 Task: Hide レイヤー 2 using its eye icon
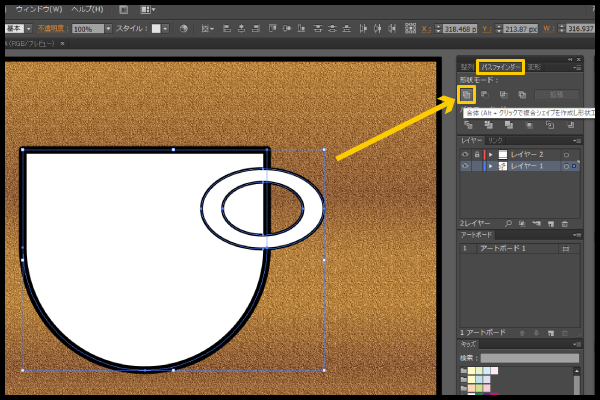coord(465,155)
